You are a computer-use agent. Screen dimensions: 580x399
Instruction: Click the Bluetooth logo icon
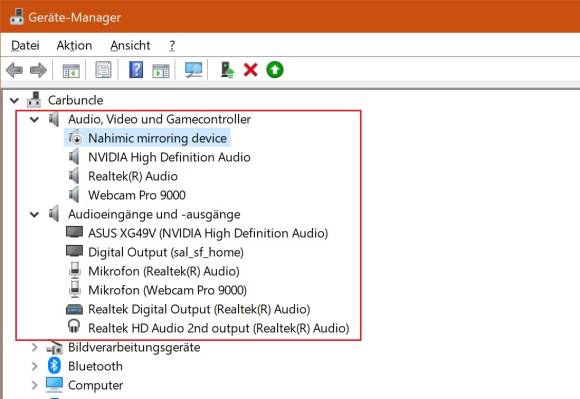(54, 366)
